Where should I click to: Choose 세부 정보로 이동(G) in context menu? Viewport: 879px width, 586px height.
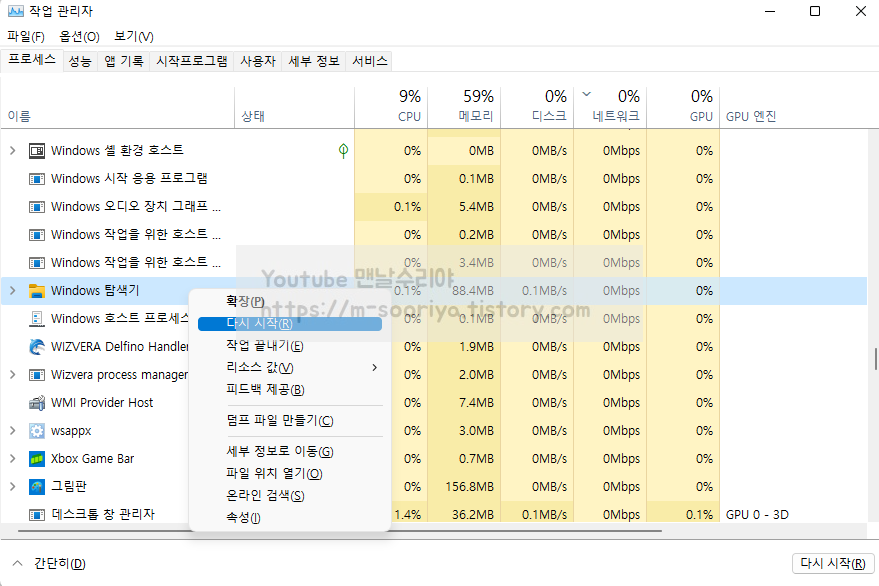coord(290,451)
